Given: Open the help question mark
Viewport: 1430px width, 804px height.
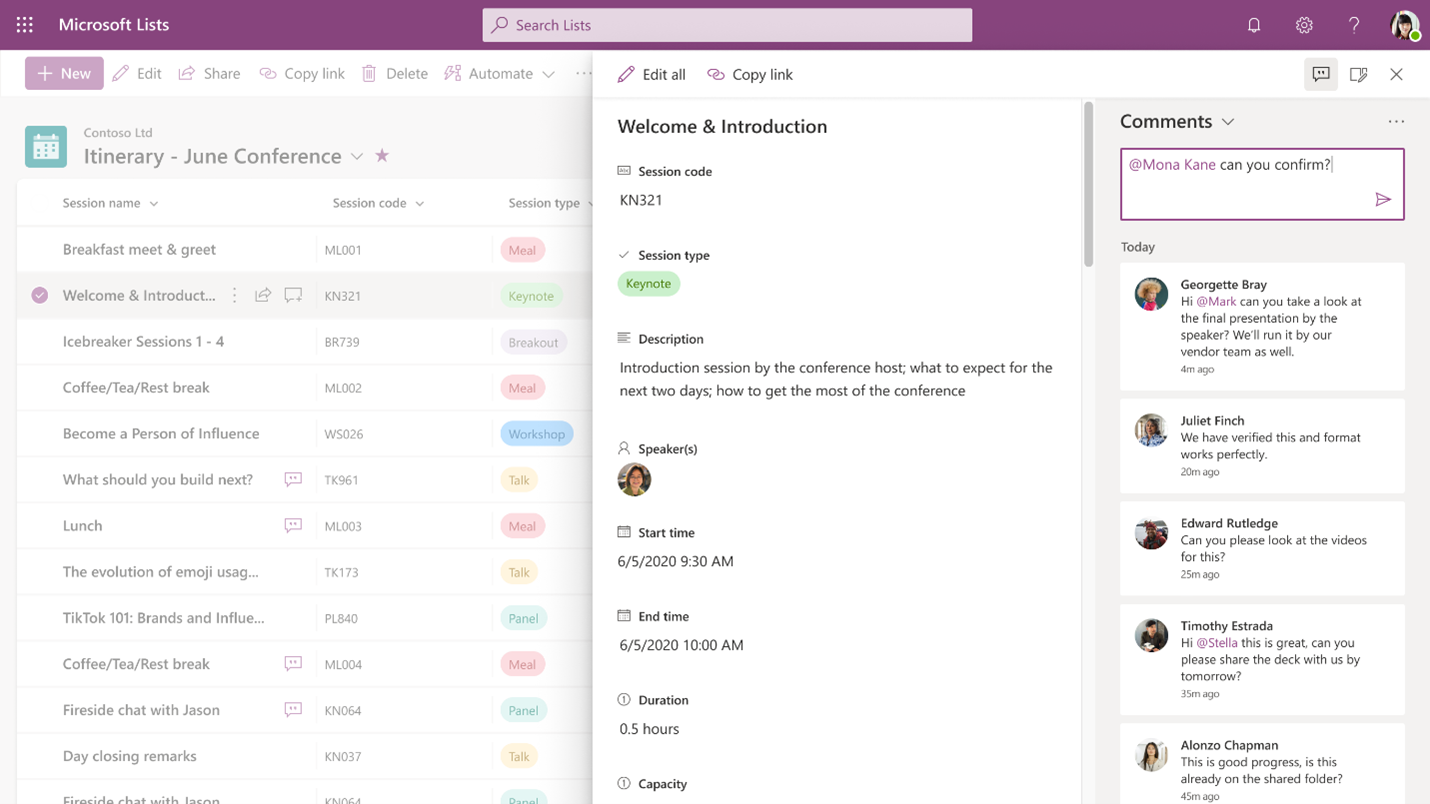Looking at the screenshot, I should pos(1354,25).
